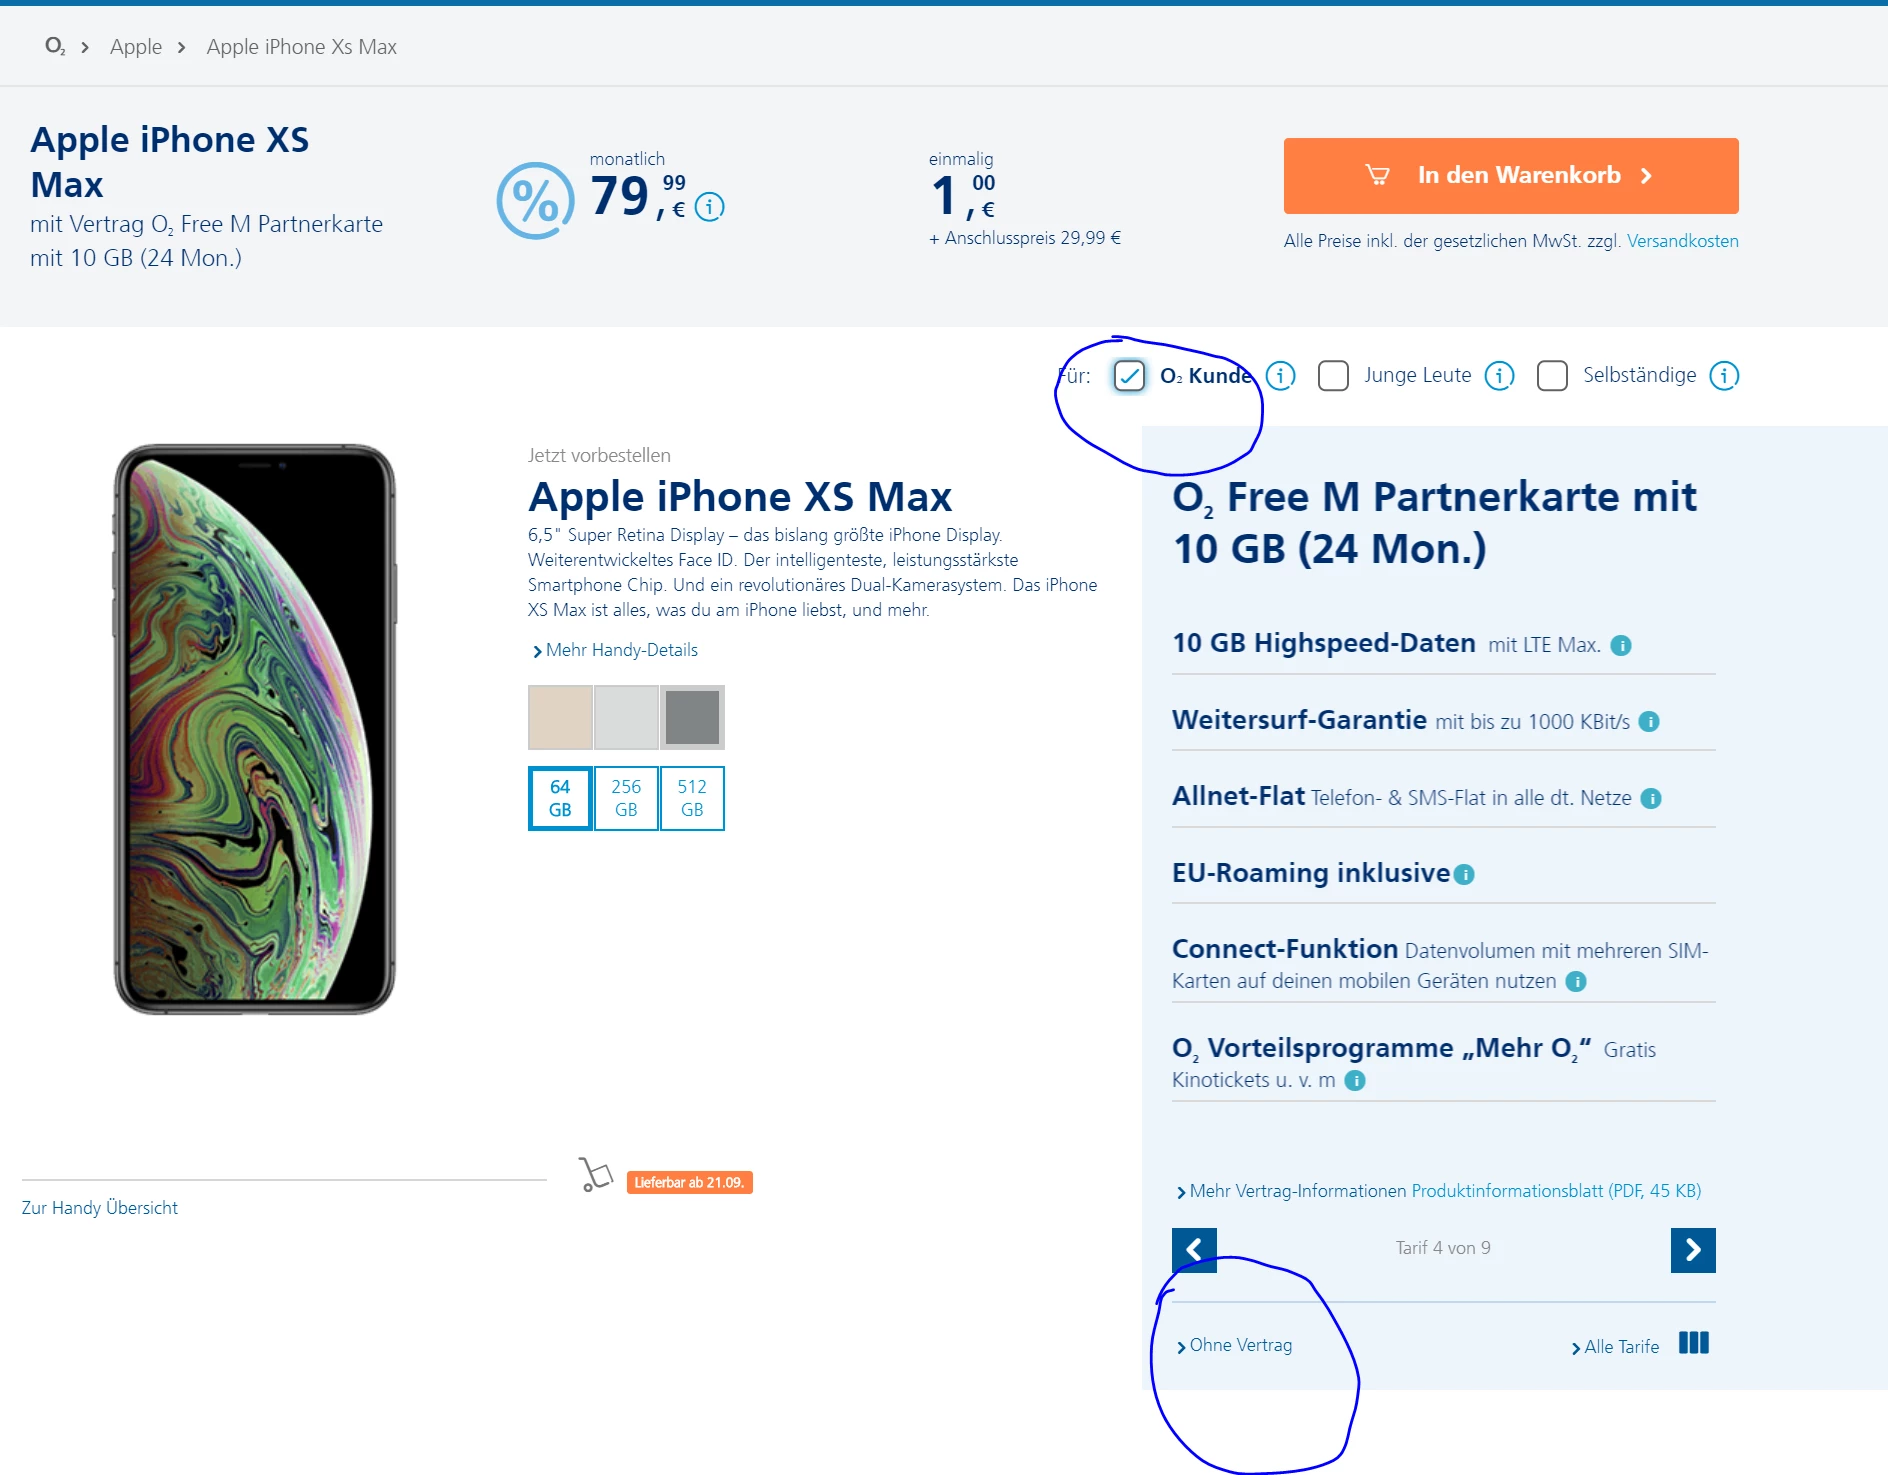Show info for Connect-Funktion
The width and height of the screenshot is (1888, 1475).
pyautogui.click(x=1576, y=982)
